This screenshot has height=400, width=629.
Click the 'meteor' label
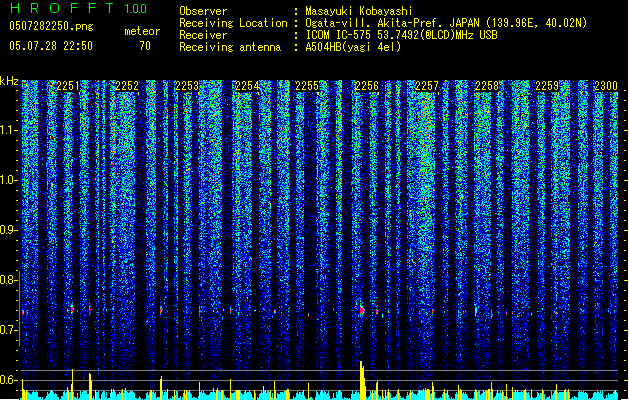click(142, 31)
